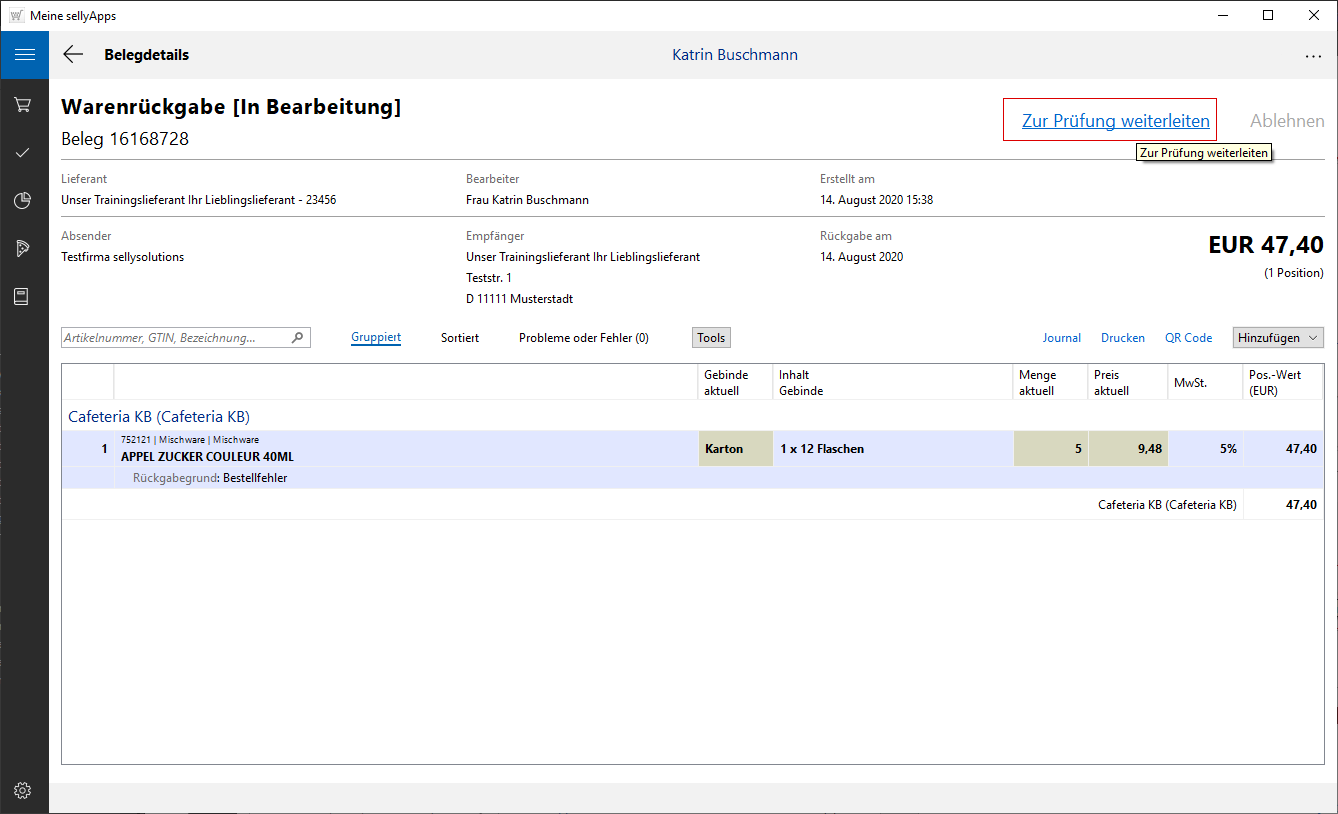Switch to the Gruppiert view

(x=376, y=338)
